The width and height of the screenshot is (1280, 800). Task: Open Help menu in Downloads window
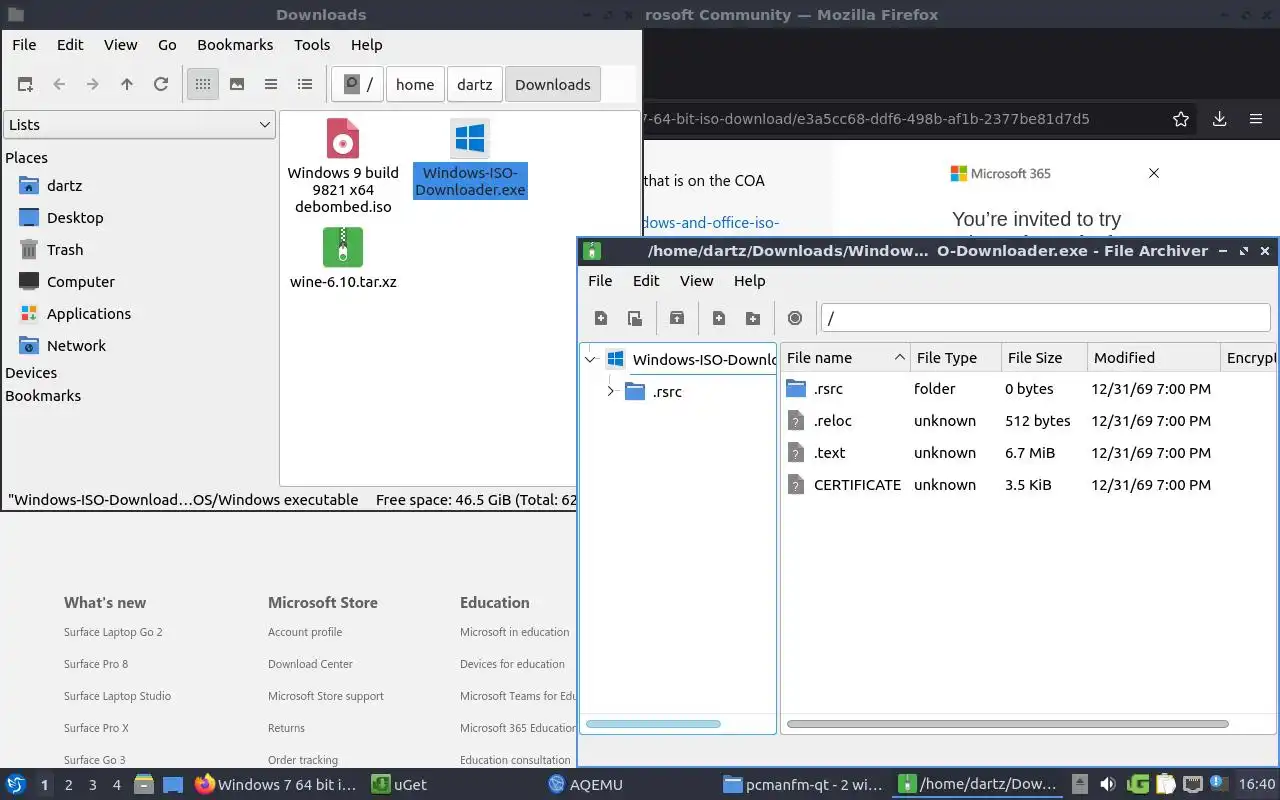coord(367,45)
